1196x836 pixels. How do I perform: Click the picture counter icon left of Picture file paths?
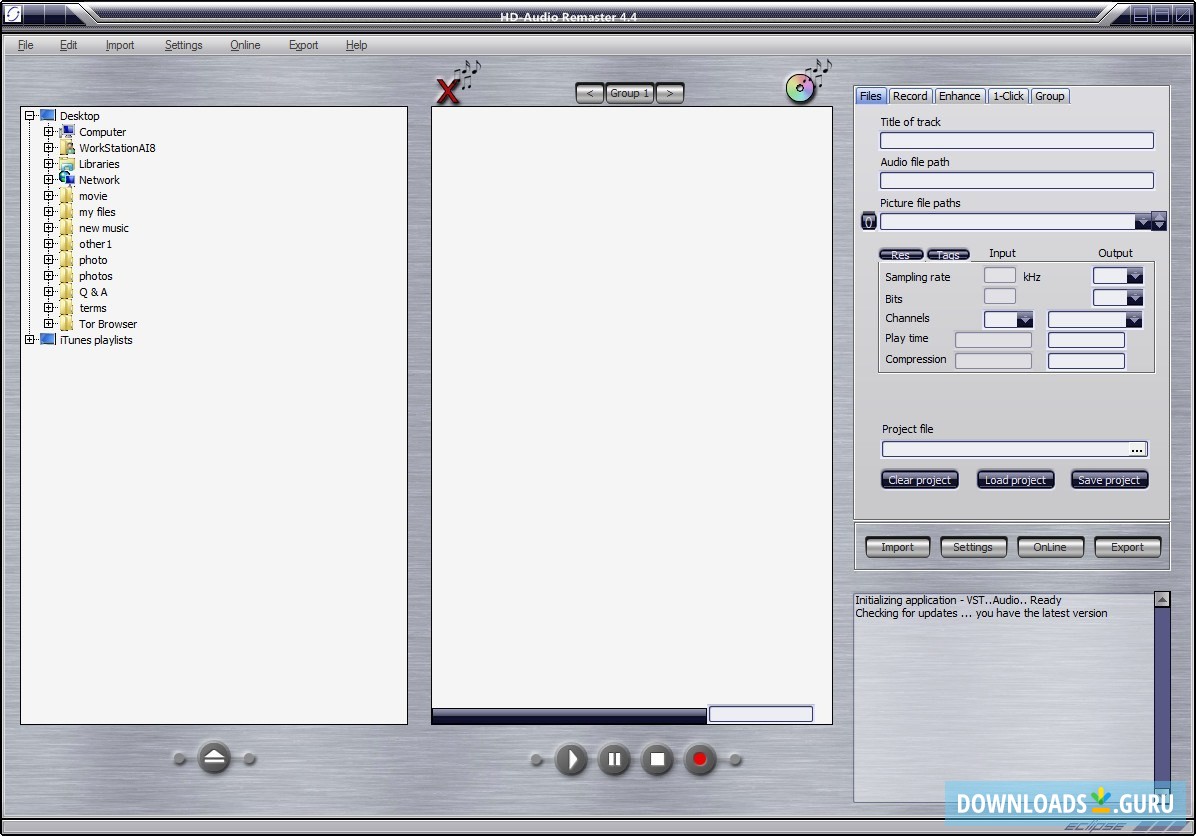[x=868, y=222]
